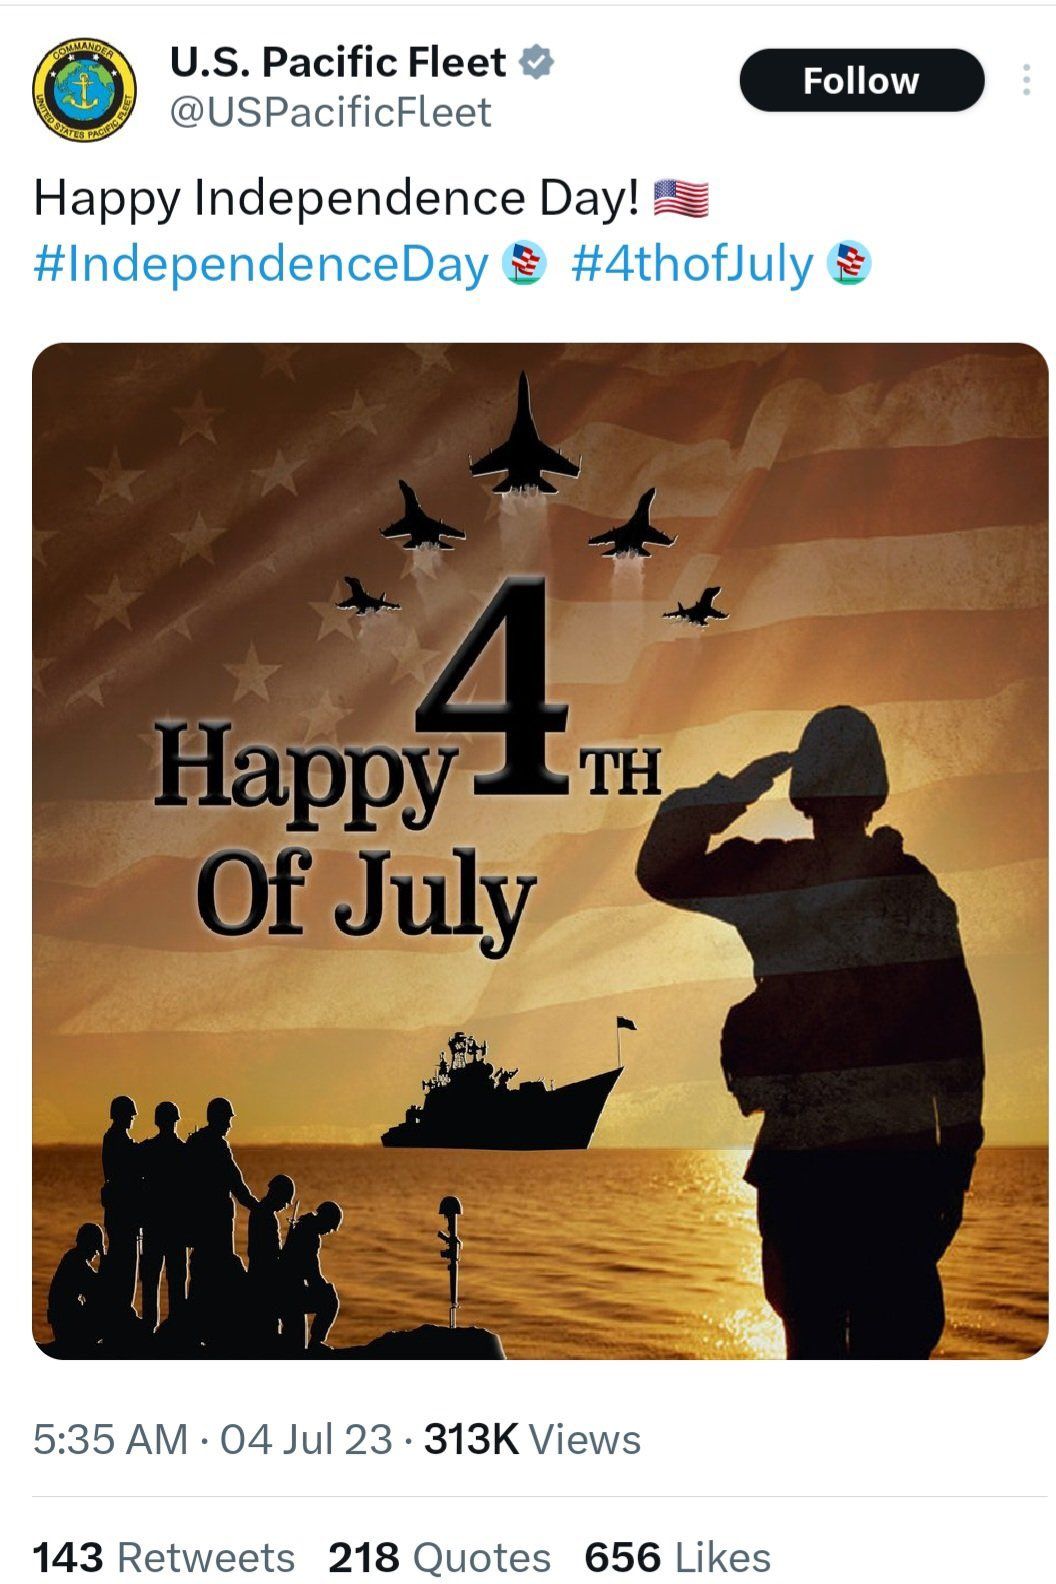Click the Happy Independence Day tweet text
This screenshot has width=1056, height=1584.
click(x=336, y=198)
